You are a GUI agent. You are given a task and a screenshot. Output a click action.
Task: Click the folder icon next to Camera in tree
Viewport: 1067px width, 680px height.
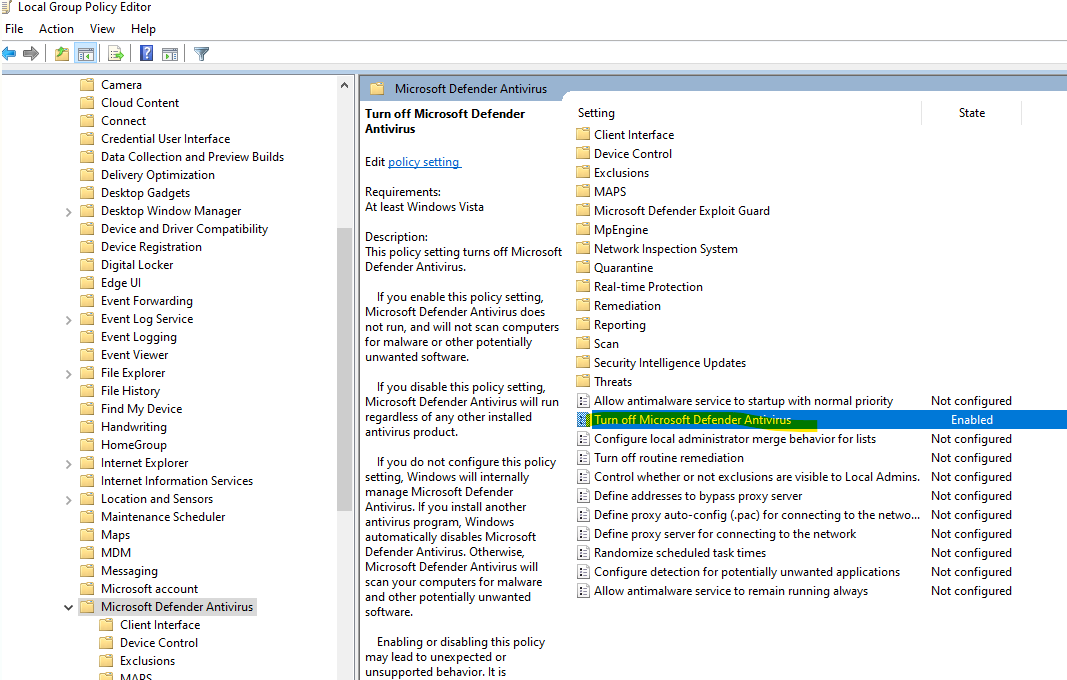point(87,84)
